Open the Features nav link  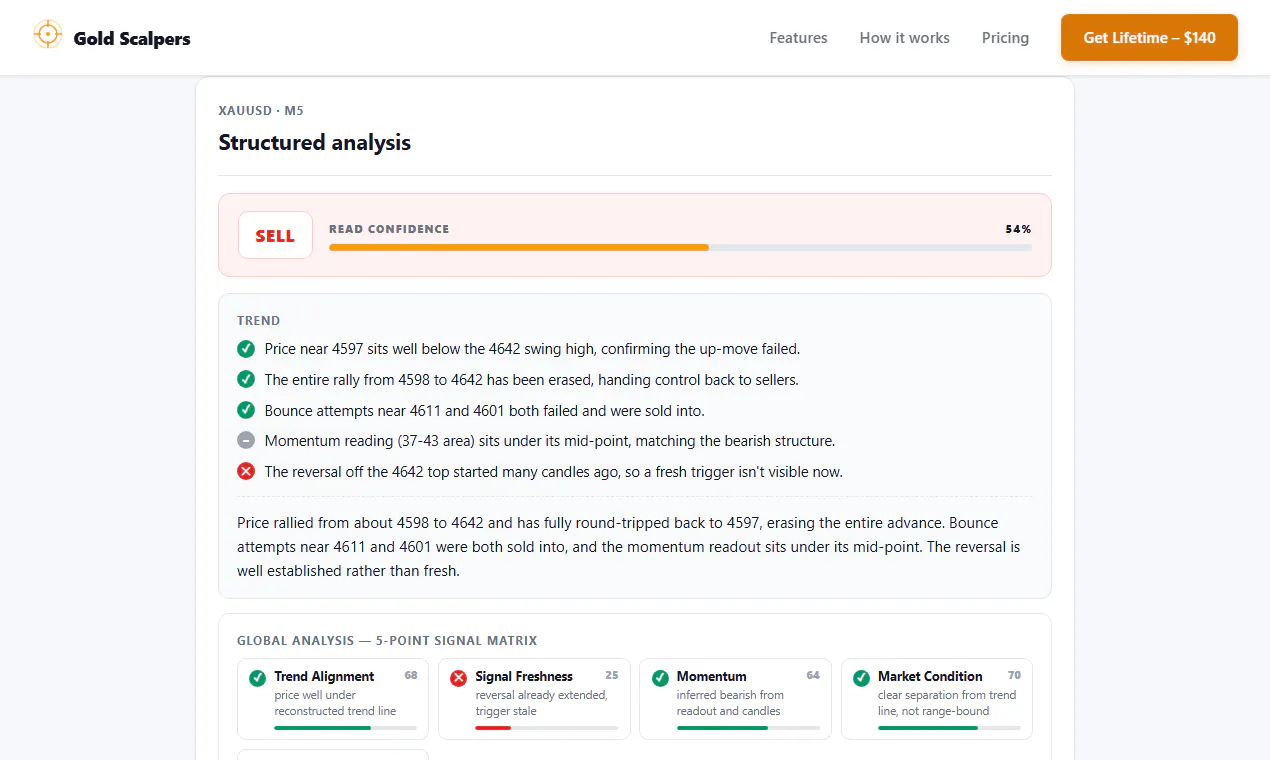coord(798,38)
